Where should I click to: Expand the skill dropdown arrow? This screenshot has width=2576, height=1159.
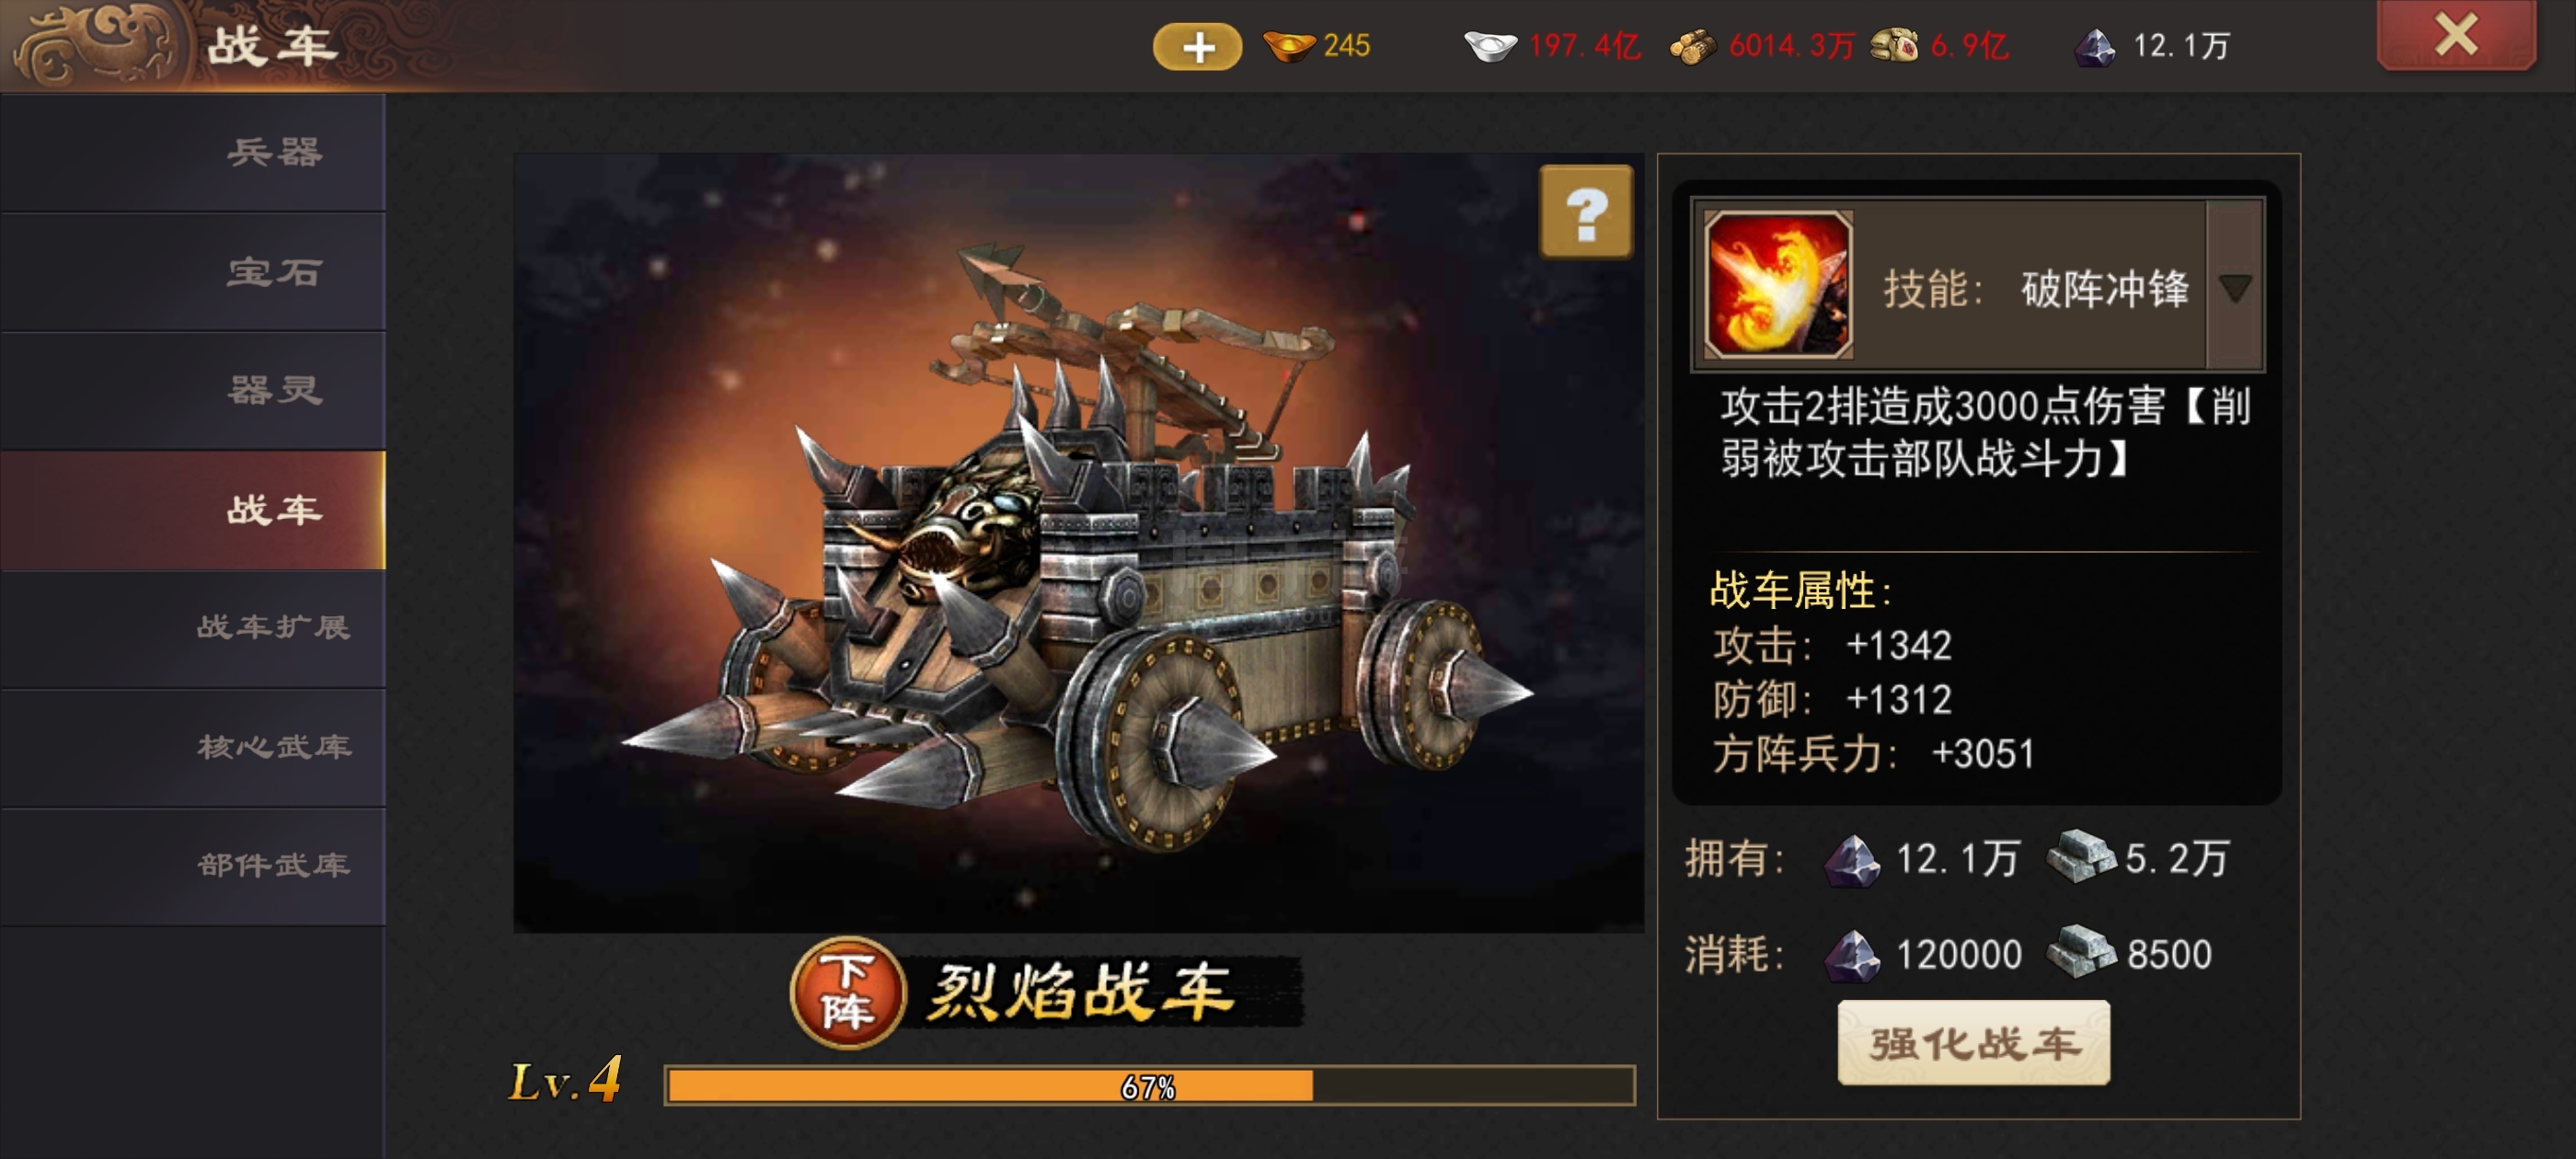point(2235,288)
